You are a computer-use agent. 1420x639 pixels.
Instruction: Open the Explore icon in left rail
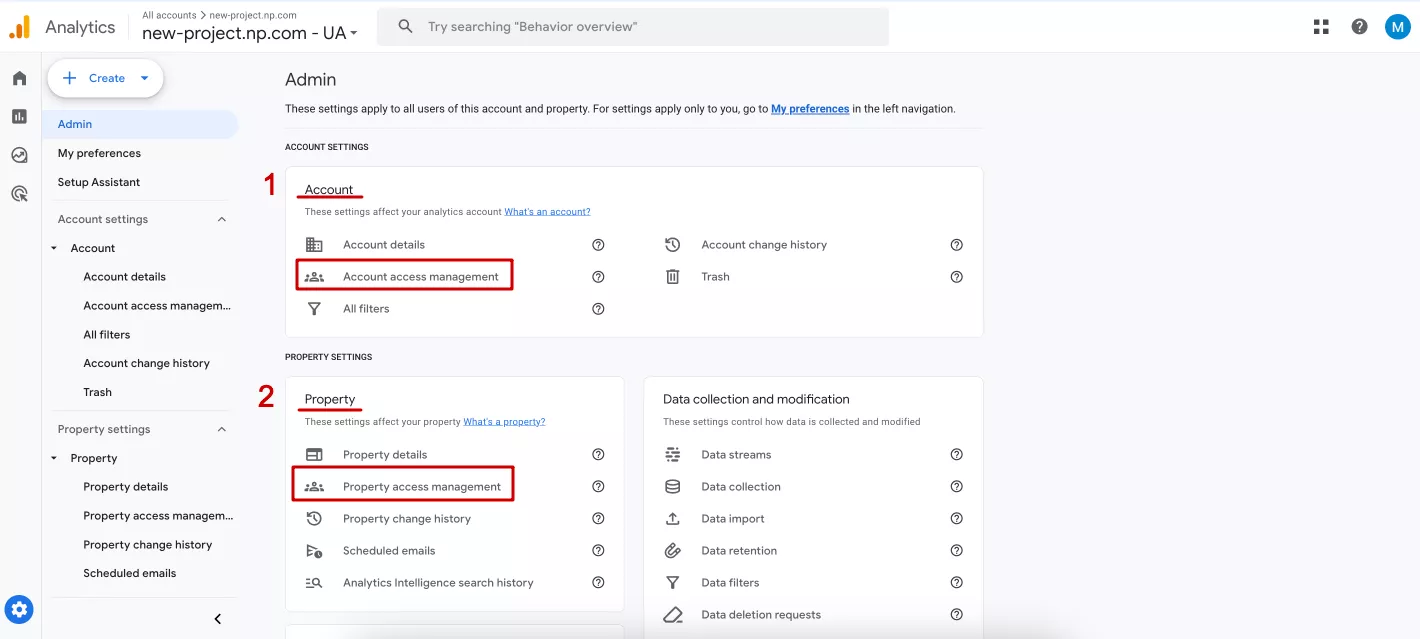19,155
